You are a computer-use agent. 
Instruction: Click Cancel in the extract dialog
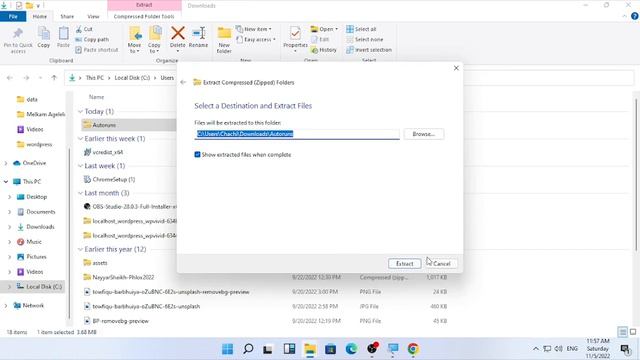(441, 264)
